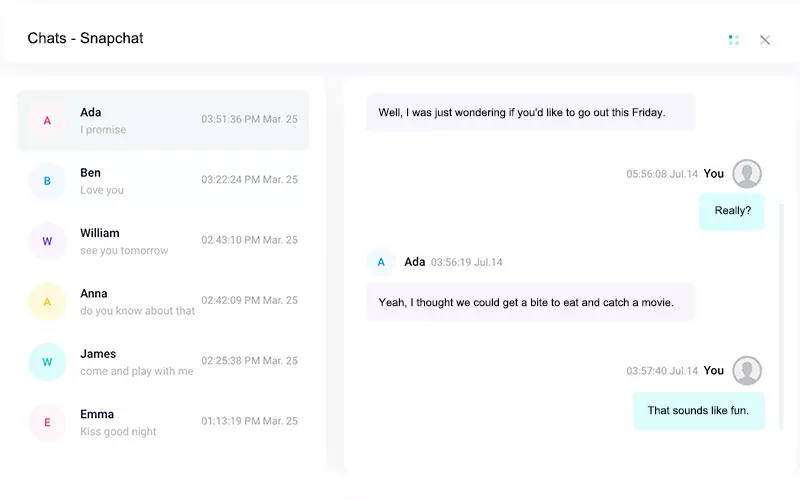Click Ada's avatar in the conversation pane
Viewport: 800px width, 500px height.
[x=380, y=262]
